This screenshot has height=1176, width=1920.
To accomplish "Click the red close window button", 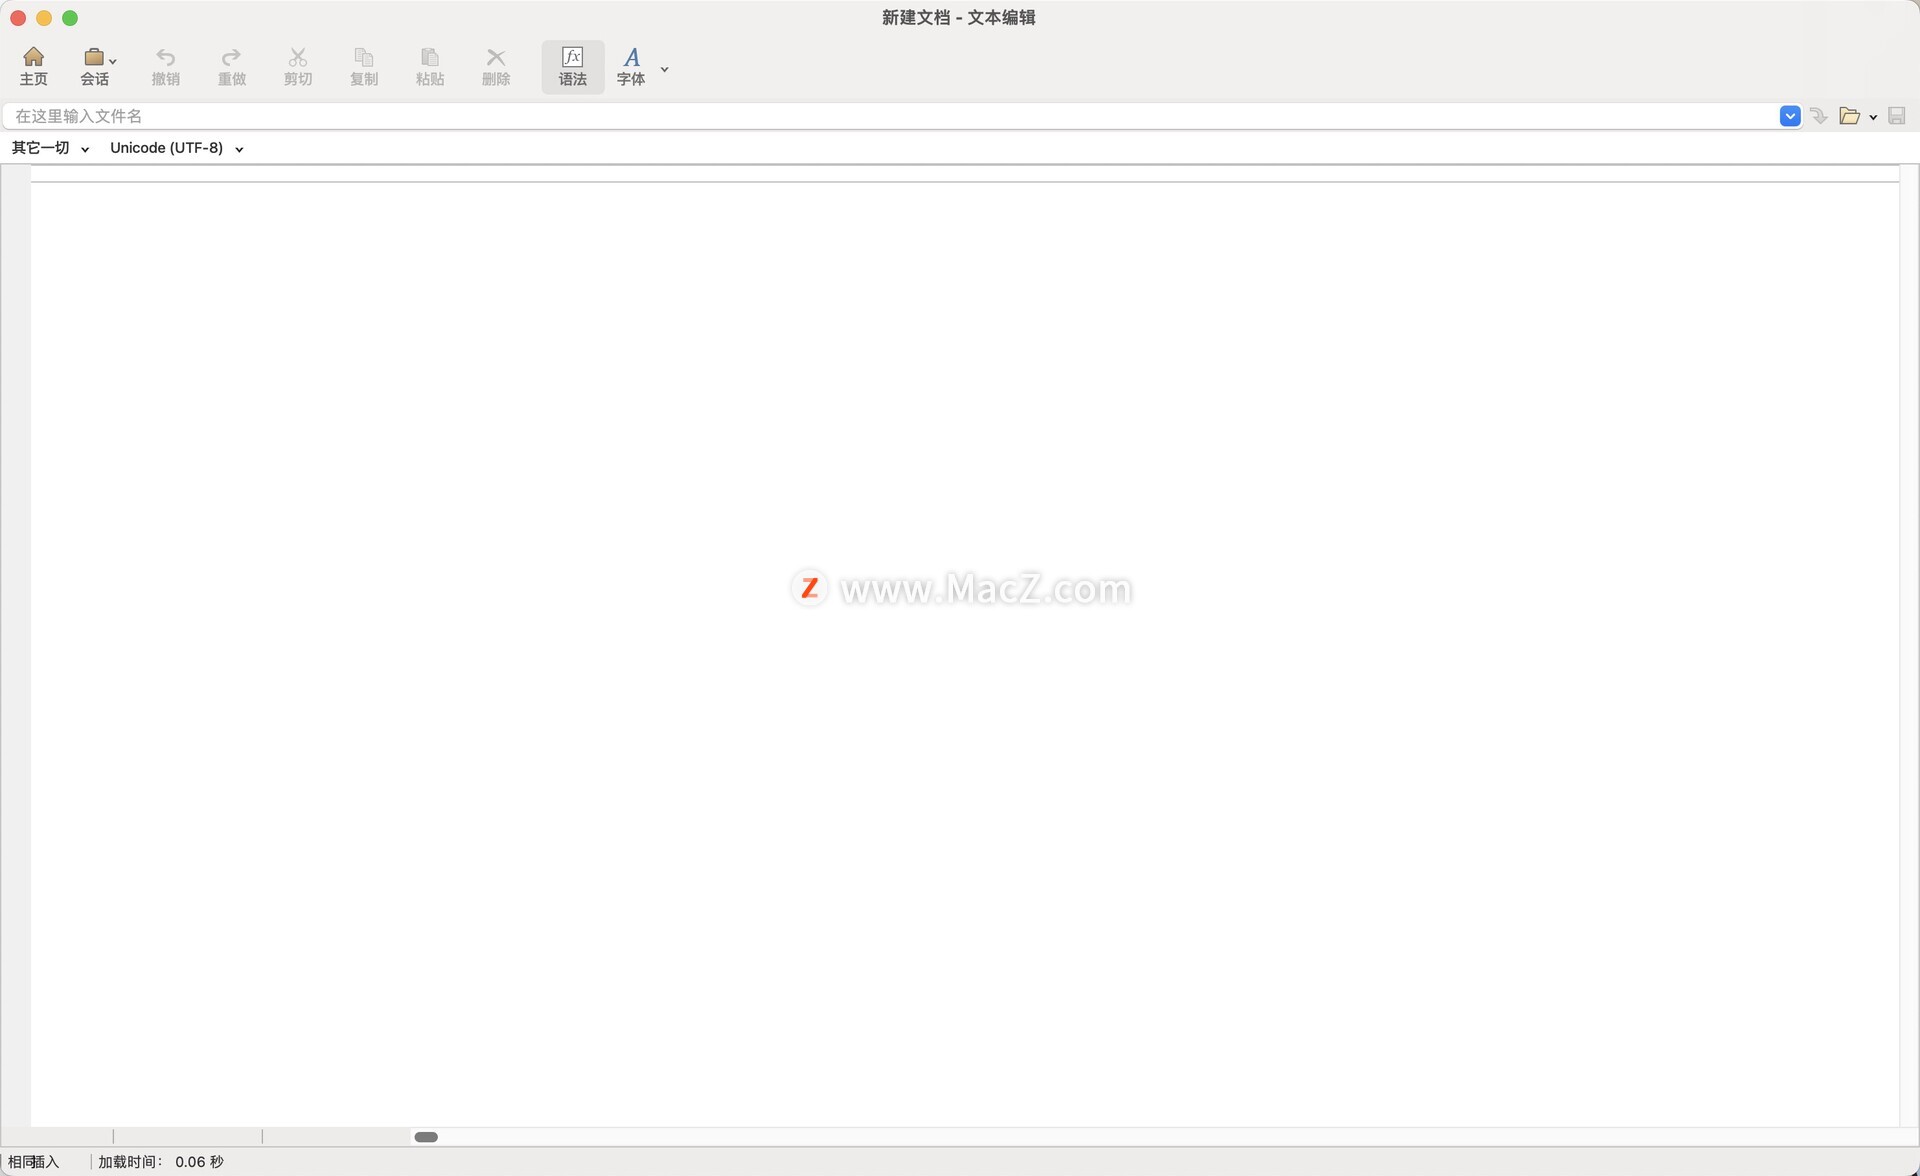I will point(18,18).
